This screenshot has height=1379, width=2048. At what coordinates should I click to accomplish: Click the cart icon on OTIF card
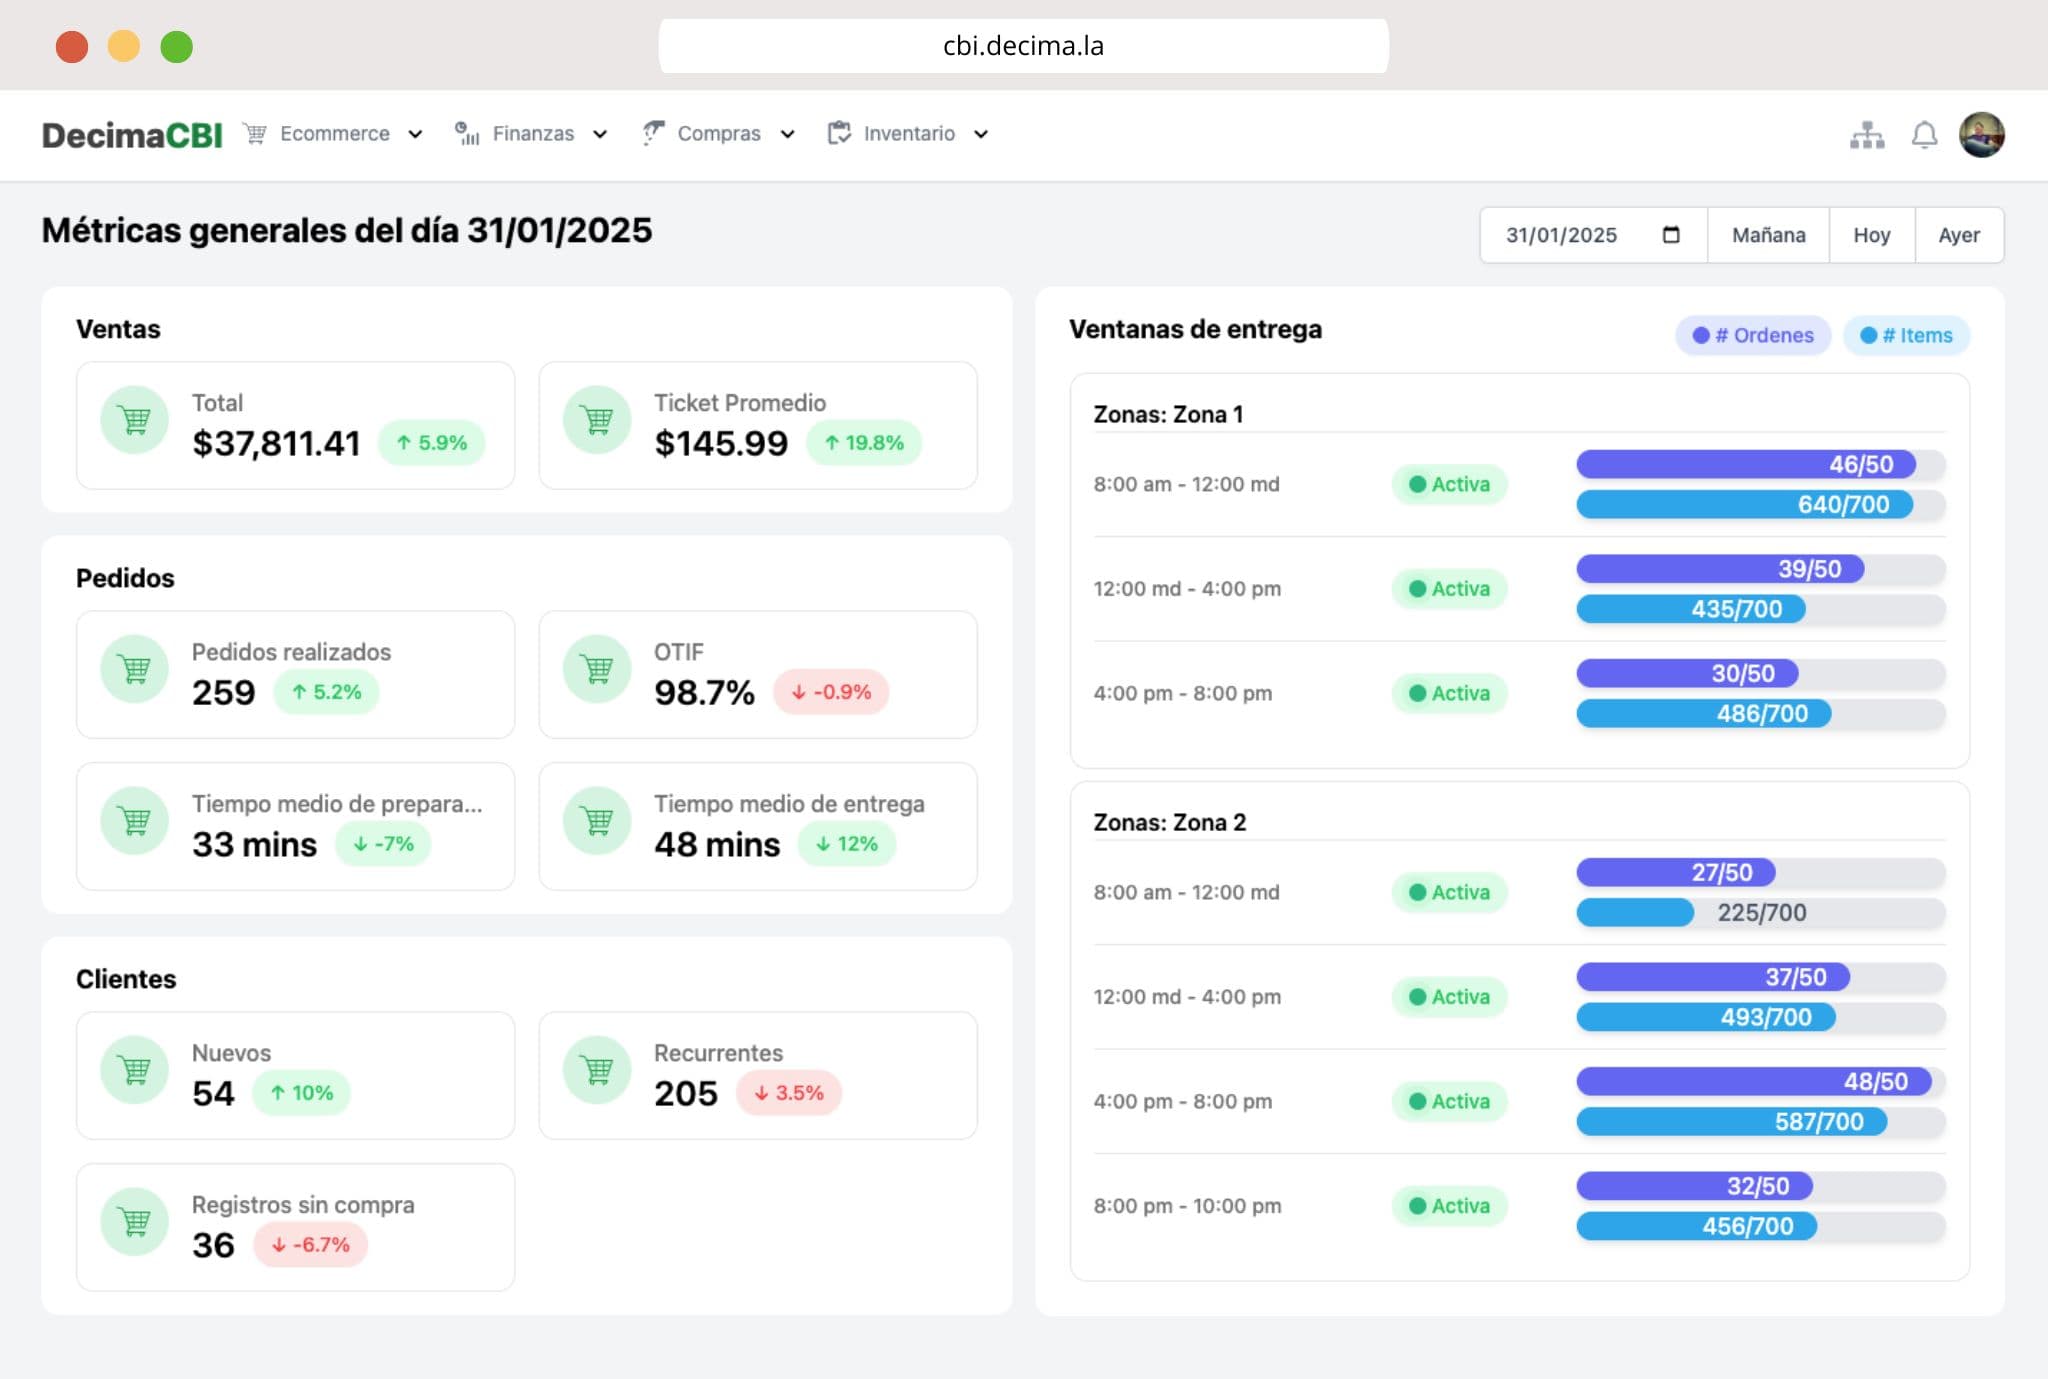(597, 670)
